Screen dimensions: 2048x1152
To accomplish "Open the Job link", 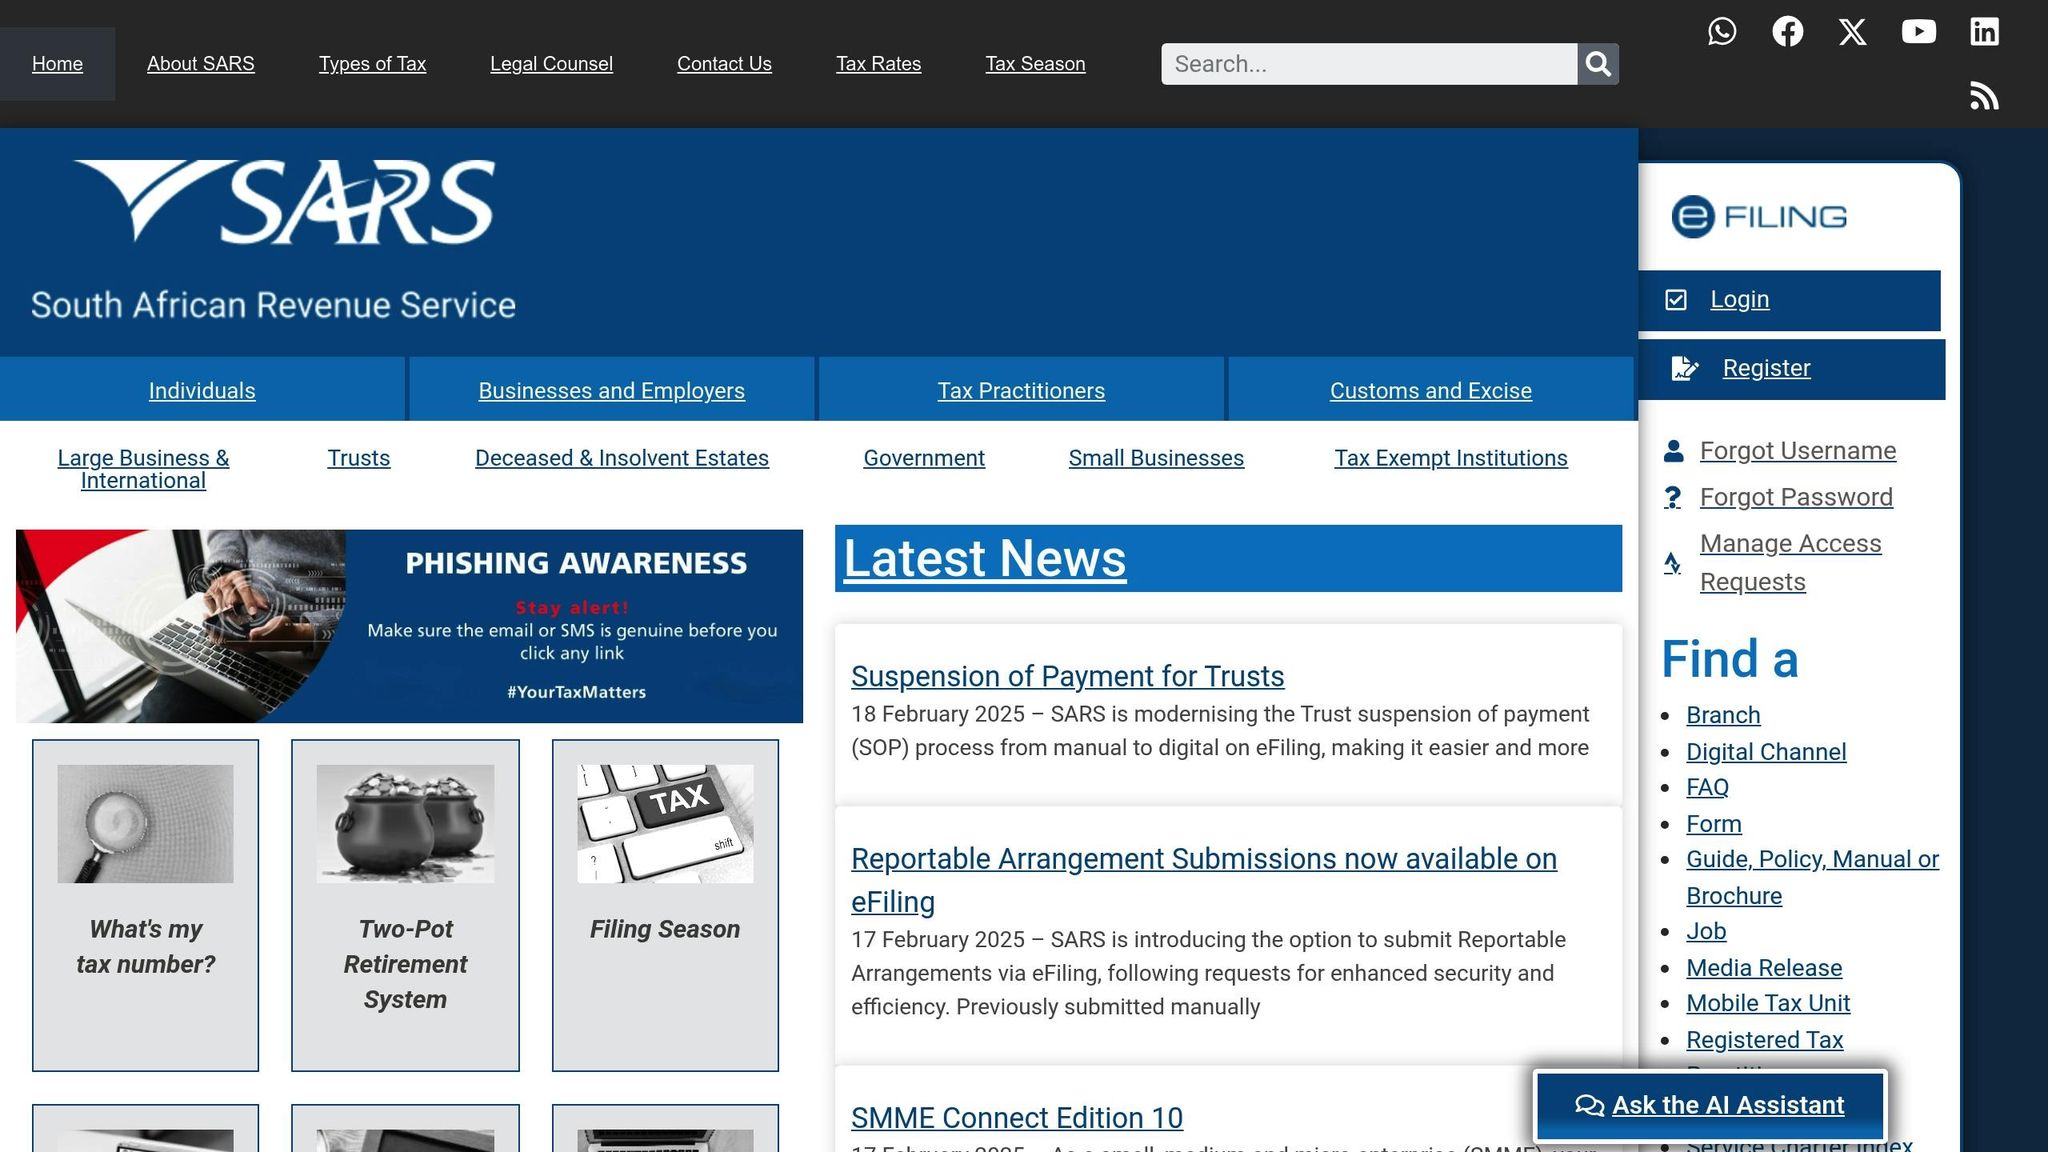I will [1706, 931].
